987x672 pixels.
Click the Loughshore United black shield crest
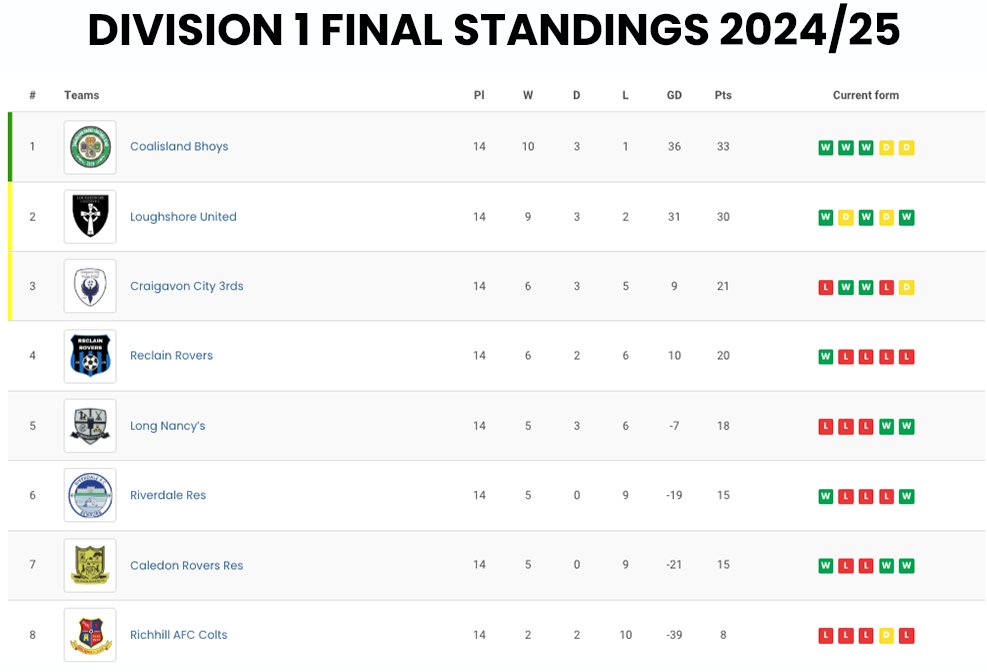(90, 216)
